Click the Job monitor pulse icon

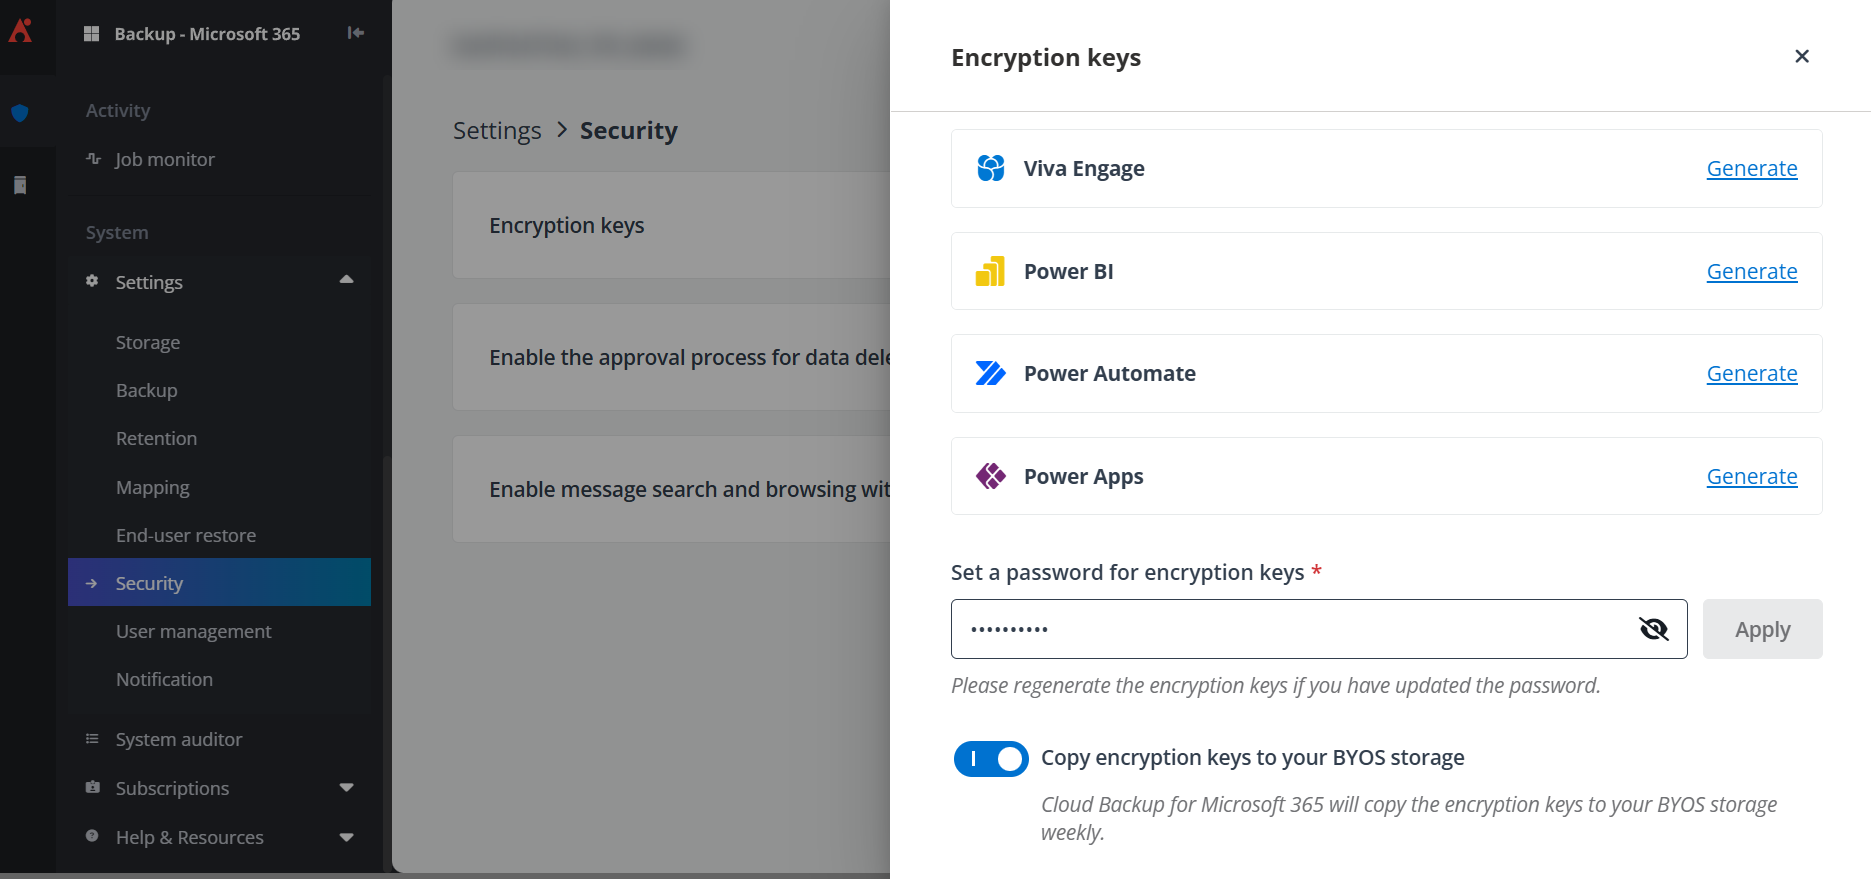[x=92, y=159]
